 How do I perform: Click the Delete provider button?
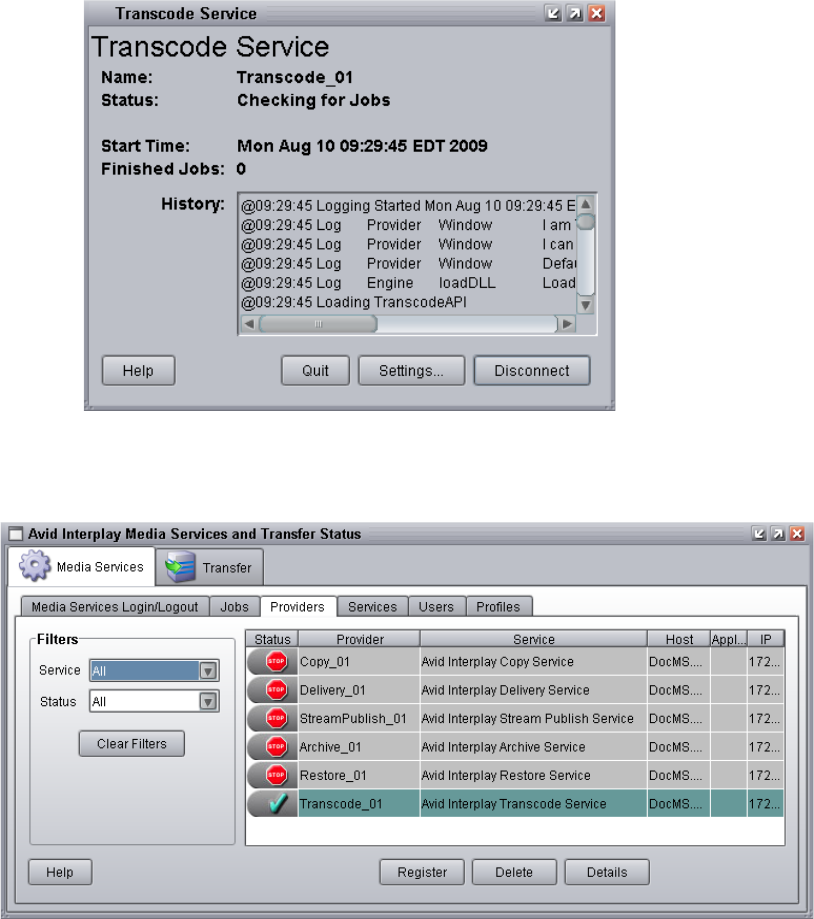514,872
